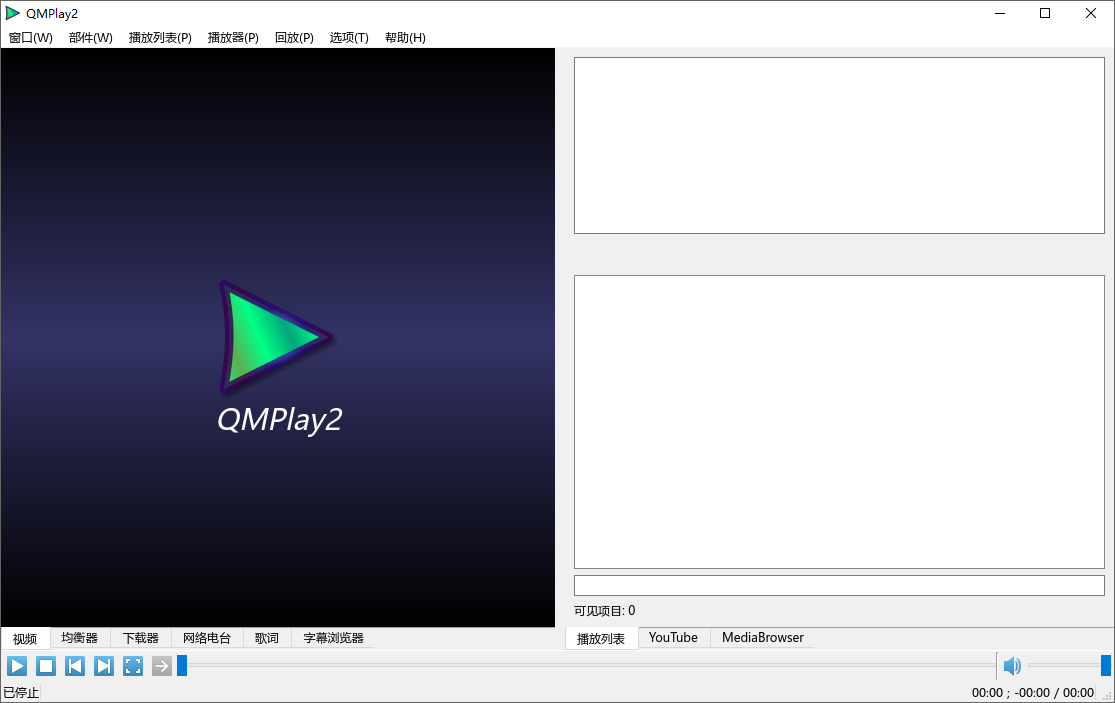Minimize the QMPlay2 window
The image size is (1115, 703).
1000,13
